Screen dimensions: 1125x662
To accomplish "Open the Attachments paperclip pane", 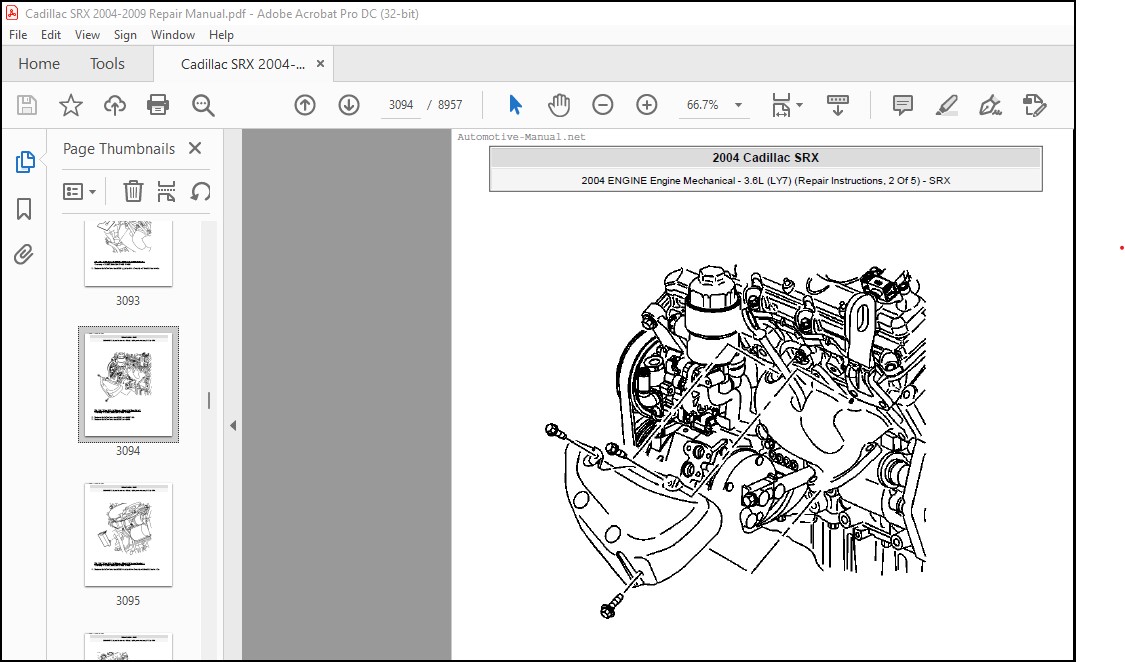I will 24,255.
